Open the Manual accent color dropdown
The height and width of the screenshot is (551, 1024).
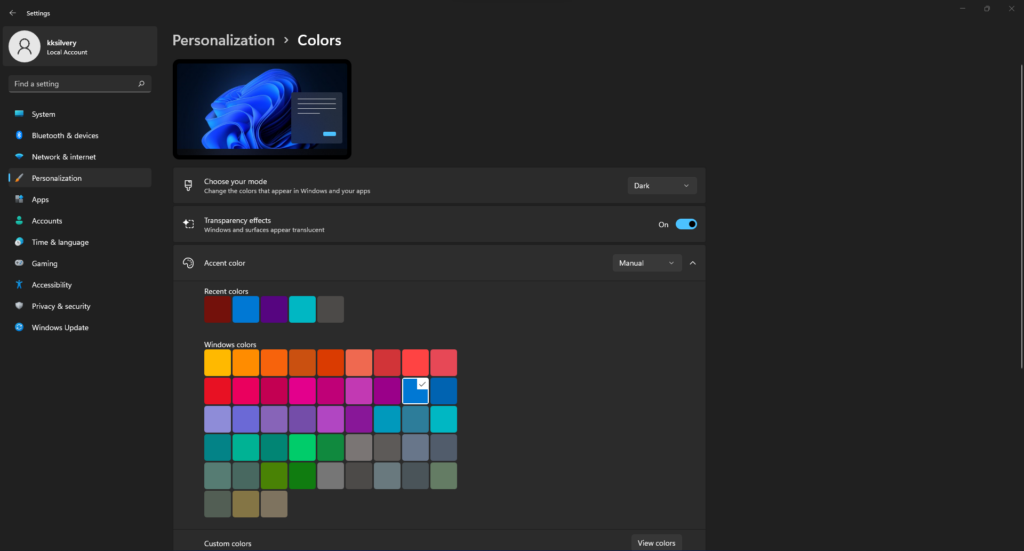coord(647,262)
